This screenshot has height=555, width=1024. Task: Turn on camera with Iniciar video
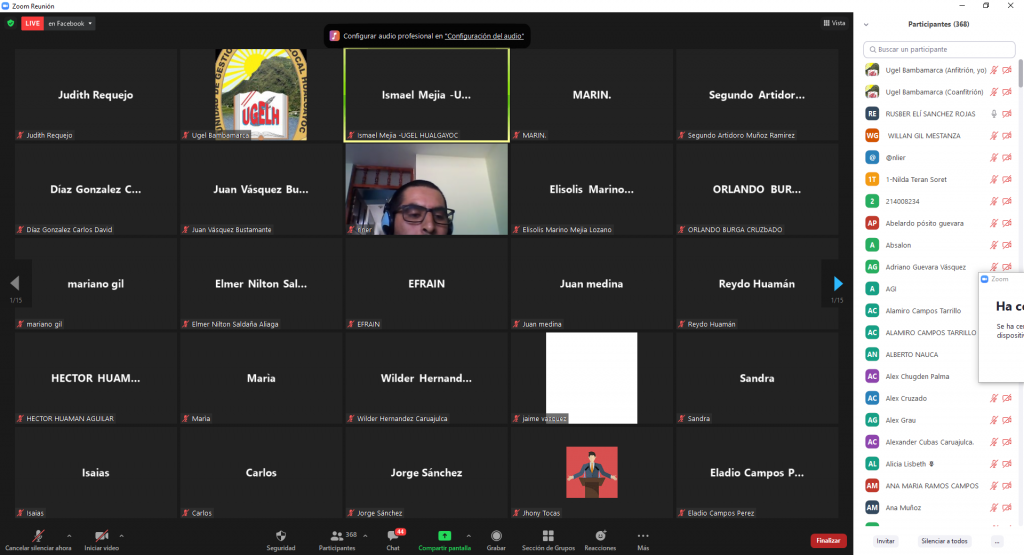click(x=101, y=537)
